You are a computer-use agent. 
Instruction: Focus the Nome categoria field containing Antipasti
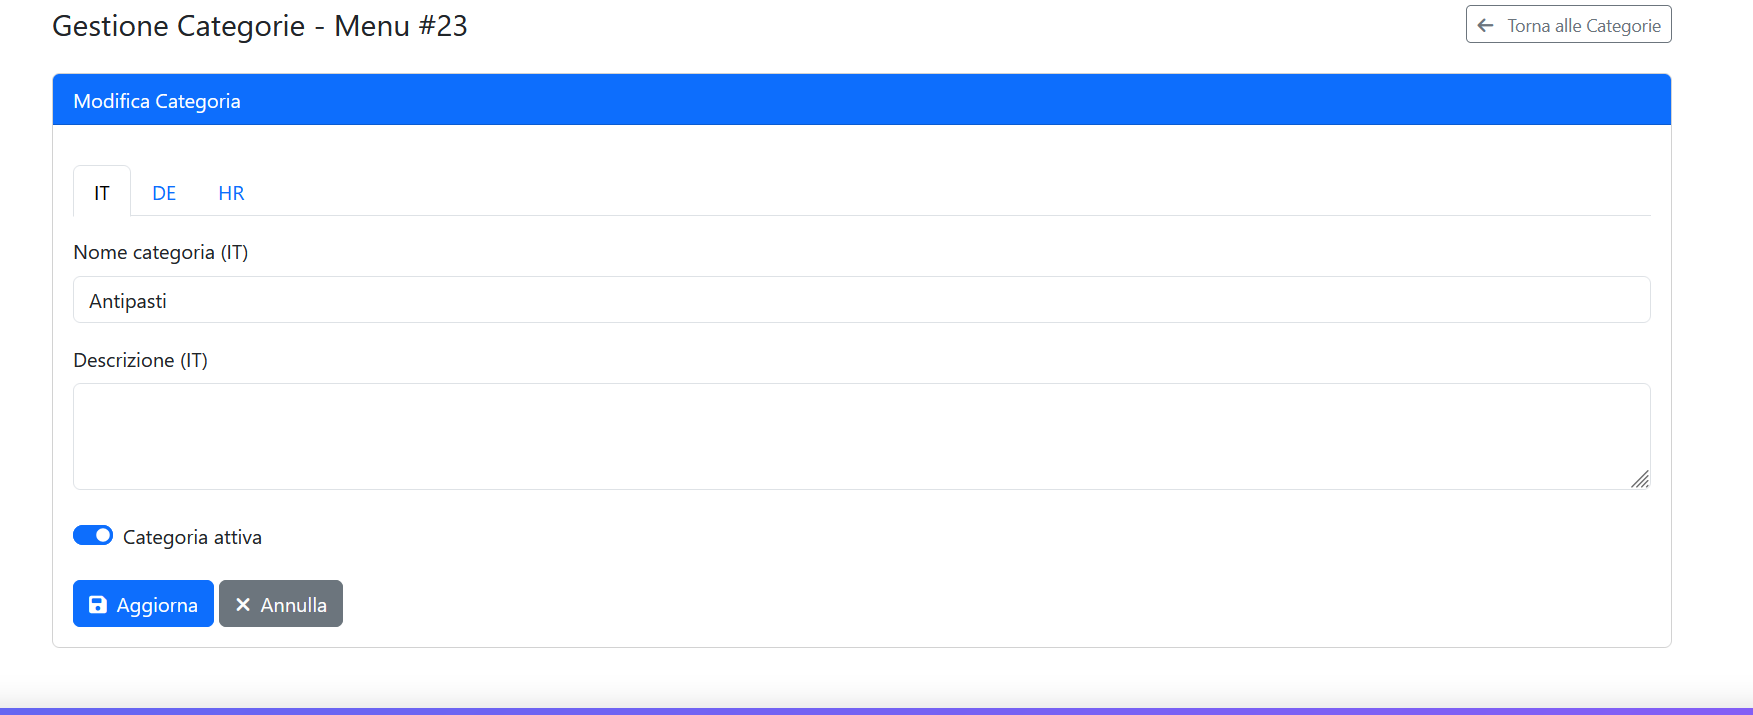(860, 300)
